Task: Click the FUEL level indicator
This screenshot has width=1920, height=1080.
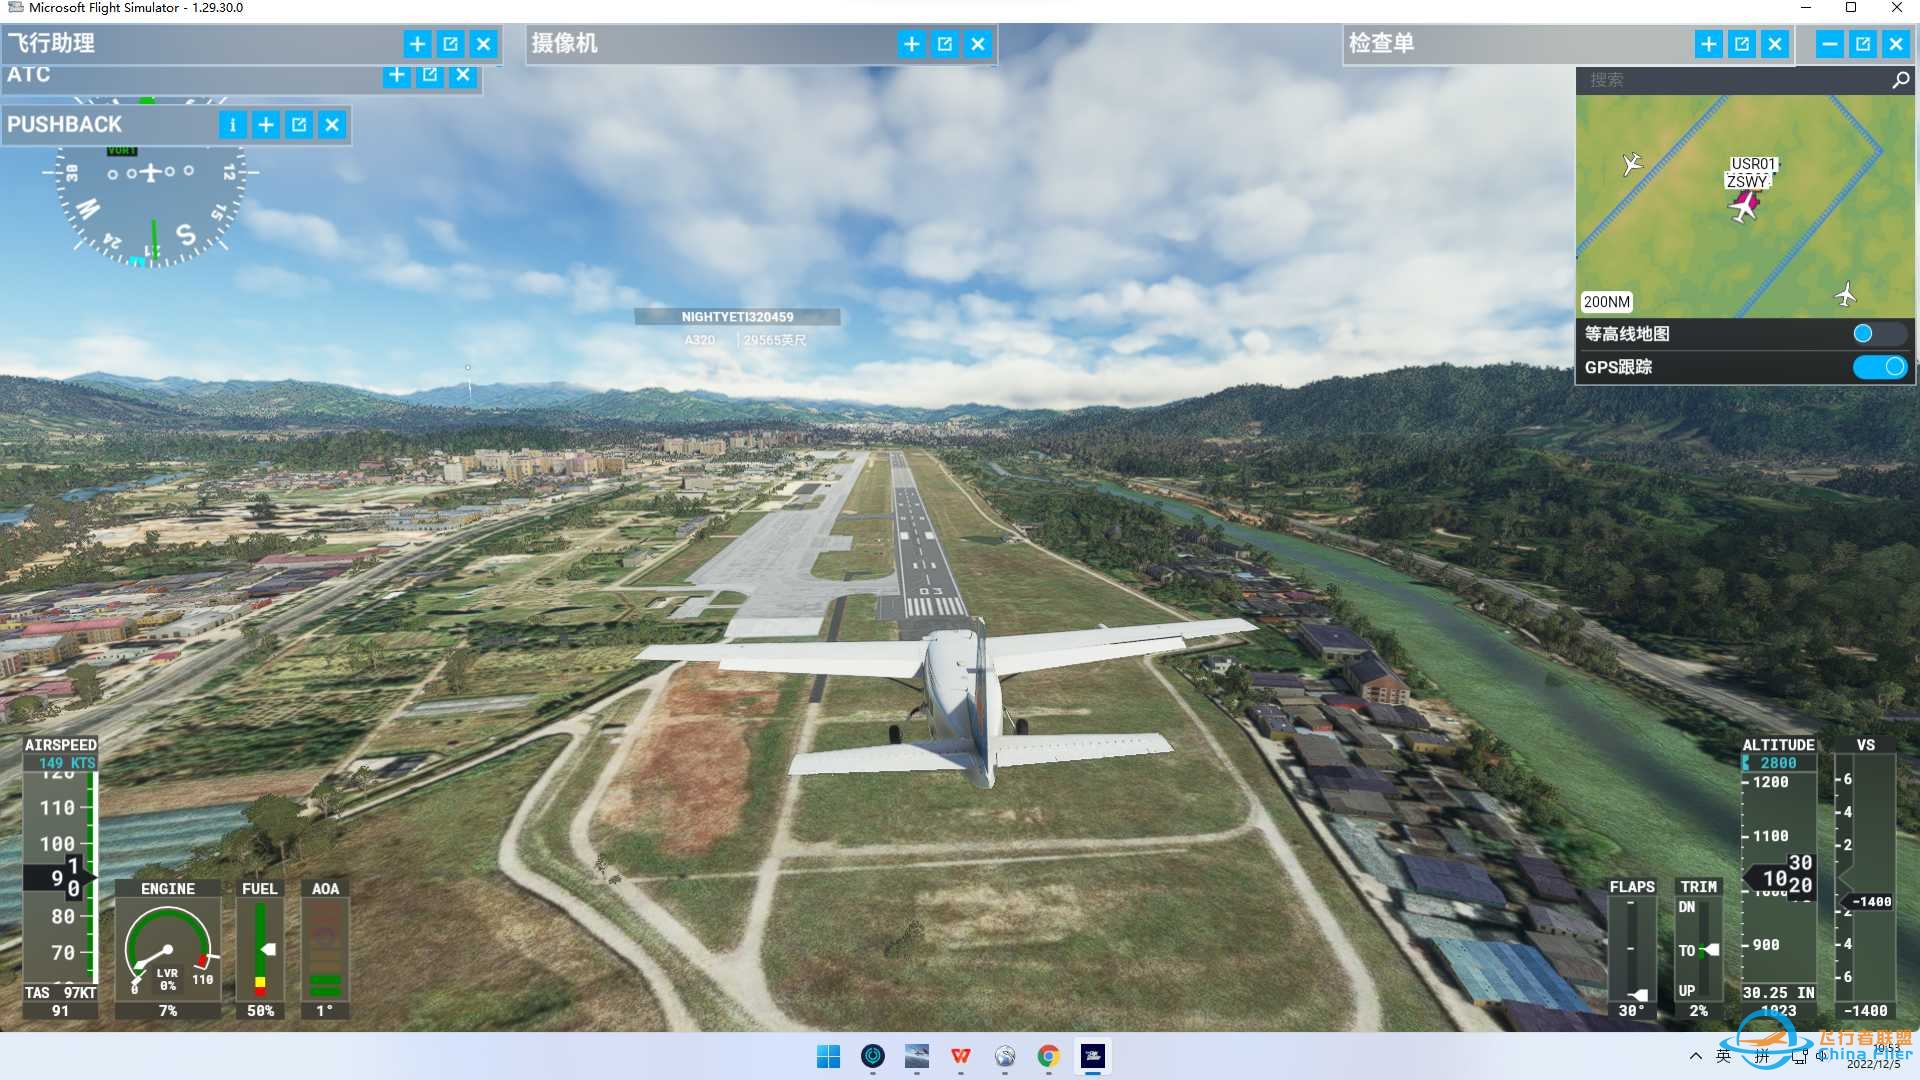Action: [260, 950]
